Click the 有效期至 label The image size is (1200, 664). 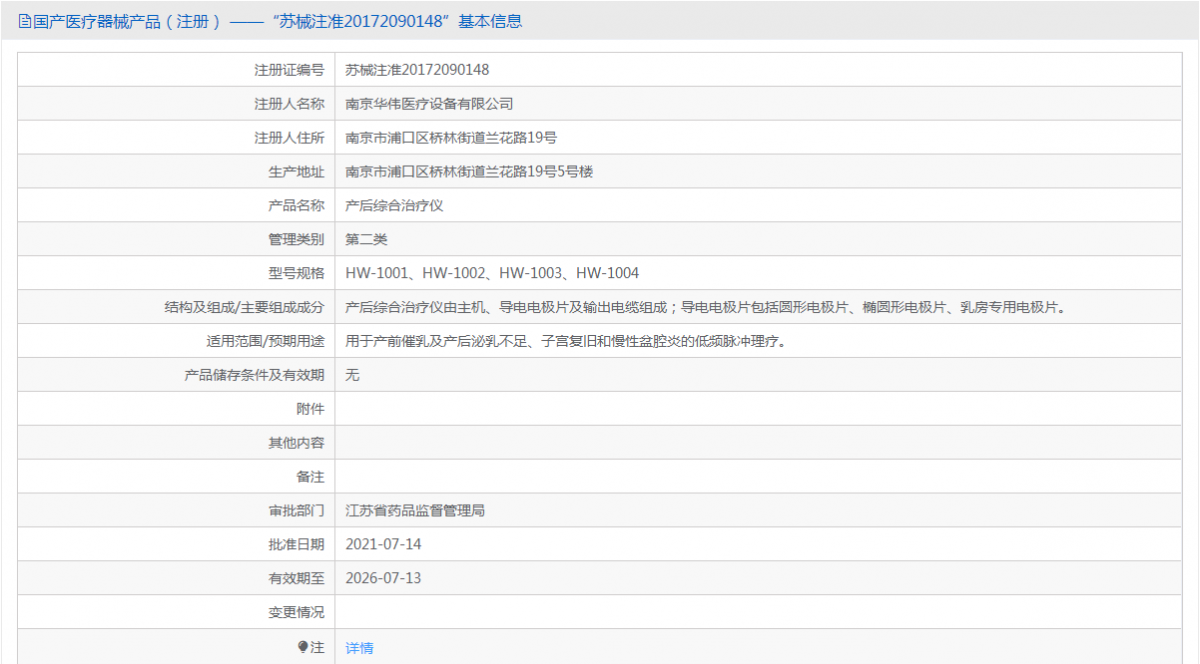click(x=296, y=578)
